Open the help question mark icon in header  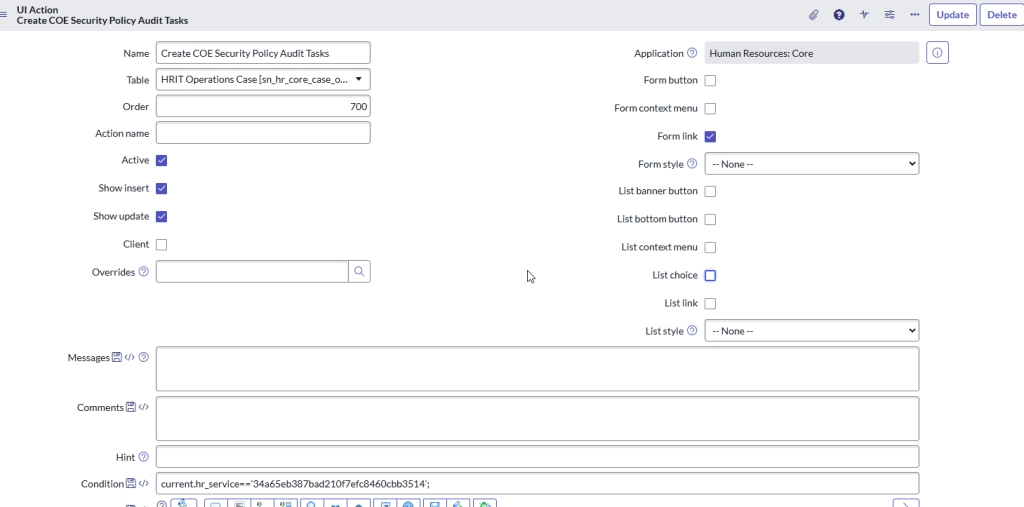[839, 15]
